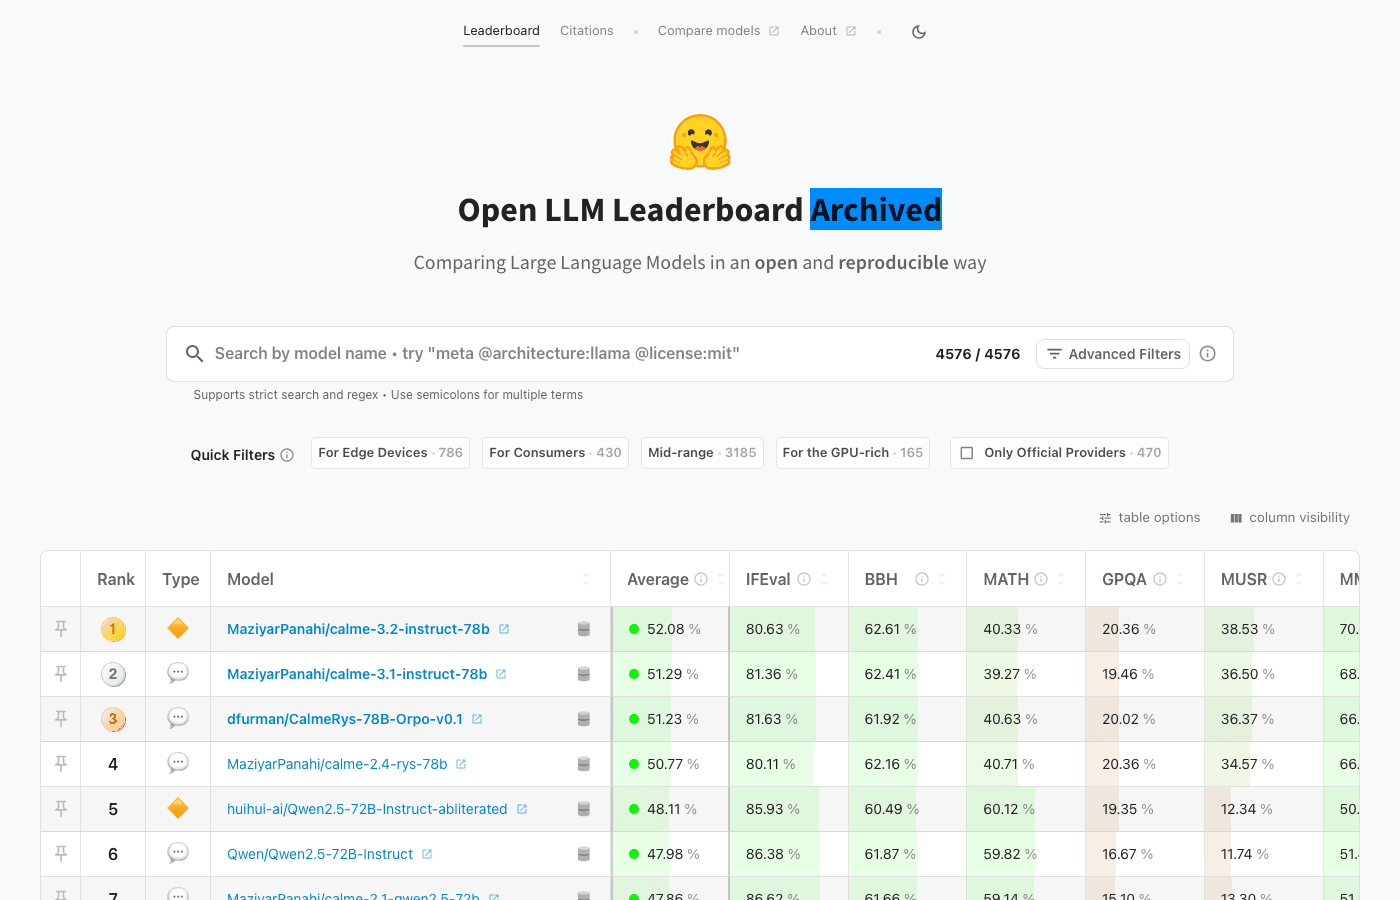Click the GPQA column info icon
Image resolution: width=1400 pixels, height=900 pixels.
(x=1160, y=579)
